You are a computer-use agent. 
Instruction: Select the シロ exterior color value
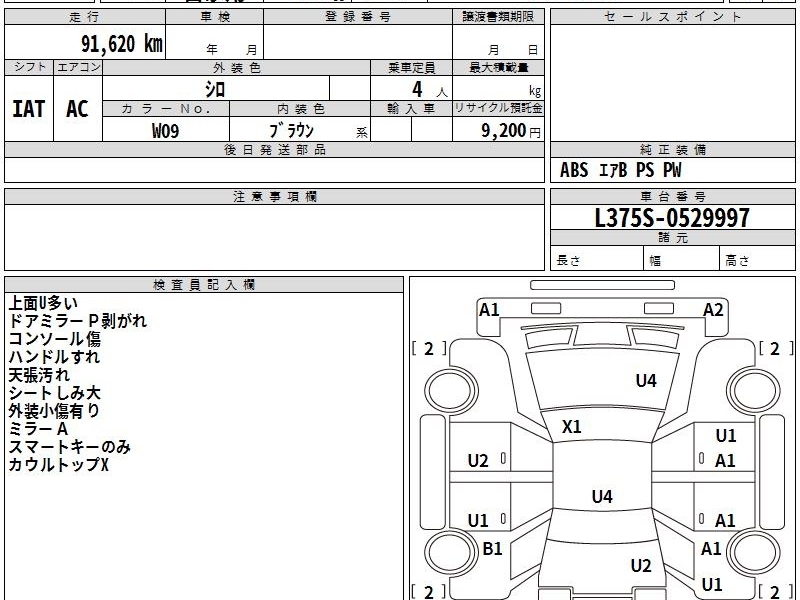click(x=215, y=89)
